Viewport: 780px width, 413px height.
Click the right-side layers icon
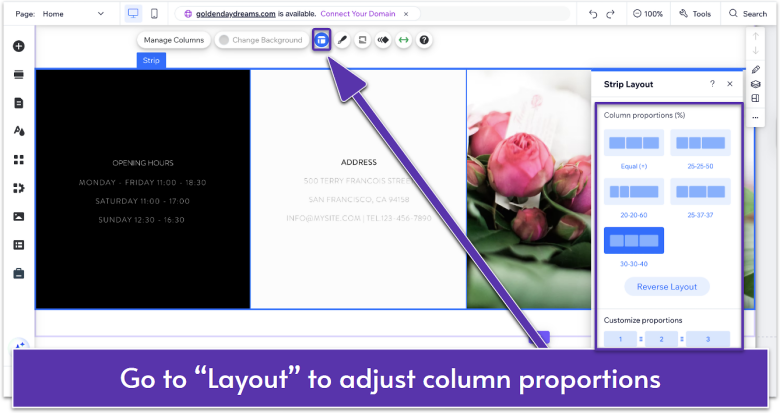click(x=756, y=84)
